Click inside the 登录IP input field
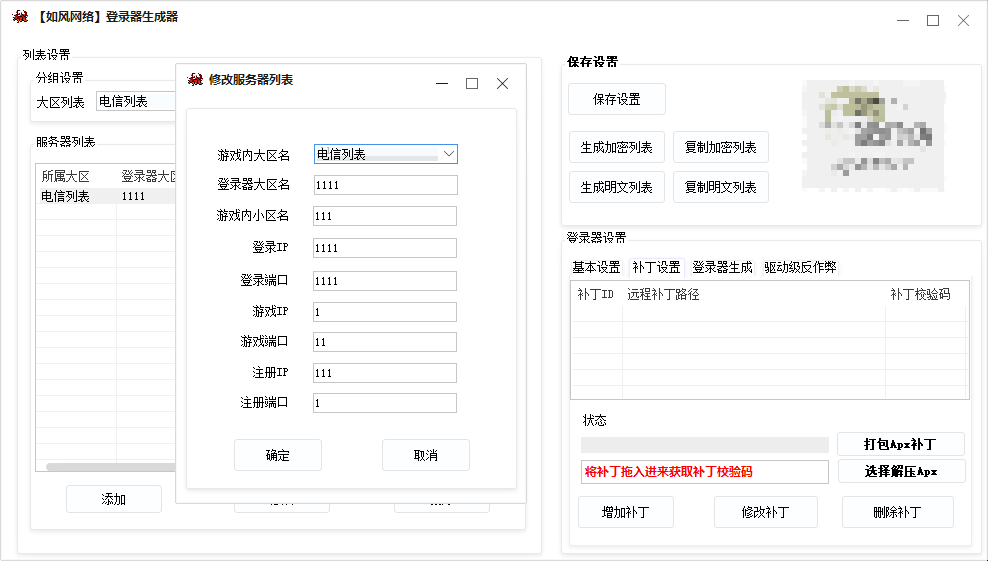The width and height of the screenshot is (988, 561). [x=384, y=248]
